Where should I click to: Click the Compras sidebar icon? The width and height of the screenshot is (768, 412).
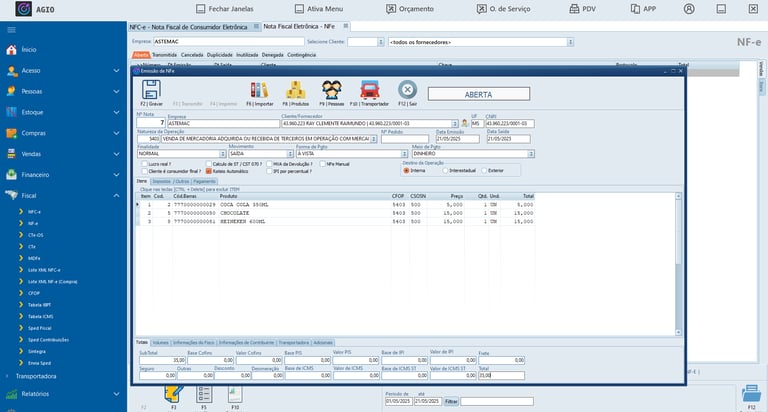11,133
